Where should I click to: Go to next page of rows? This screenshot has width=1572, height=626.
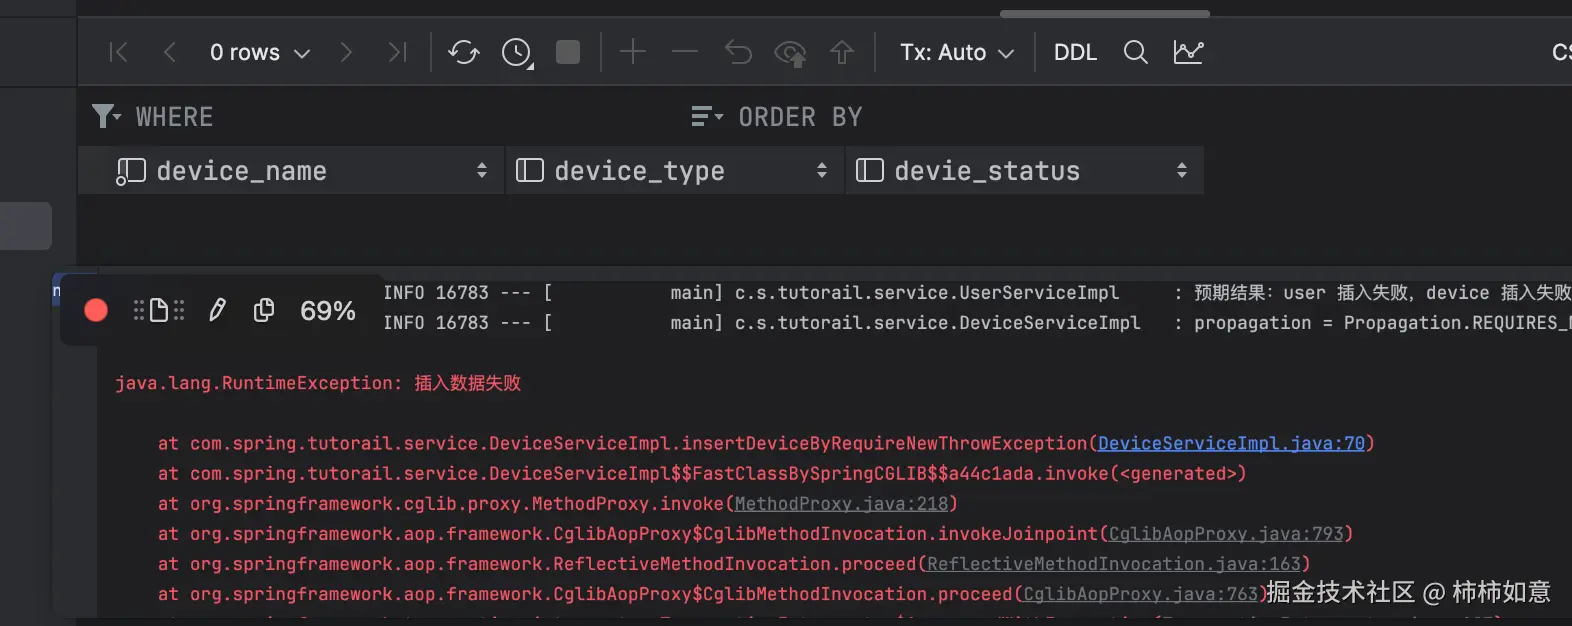click(x=346, y=52)
